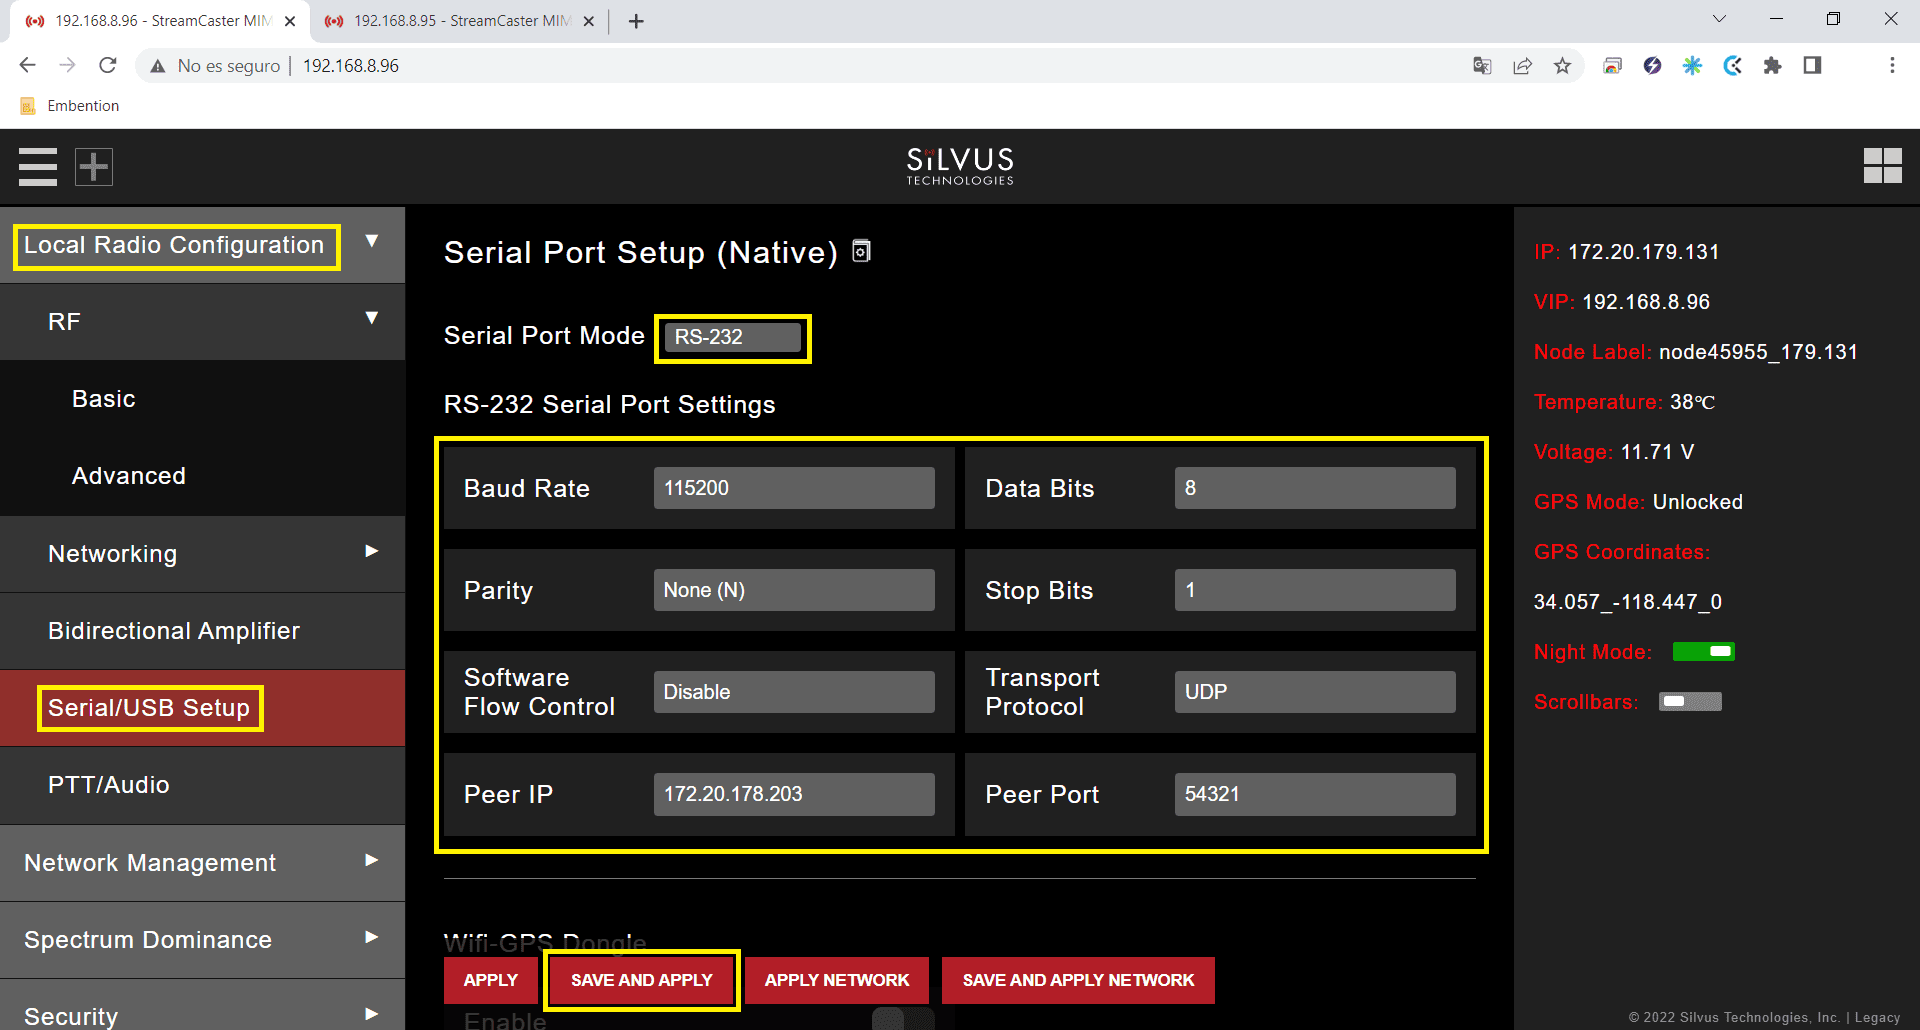Toggle the Scrollbars switch
This screenshot has height=1030, width=1920.
1690,702
